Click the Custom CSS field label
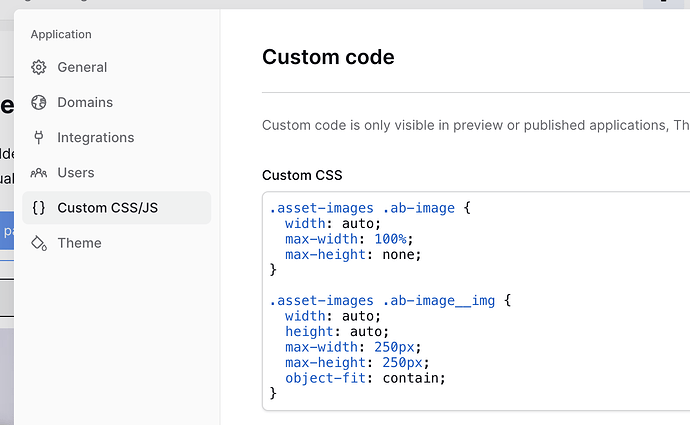The width and height of the screenshot is (690, 425). tap(302, 175)
